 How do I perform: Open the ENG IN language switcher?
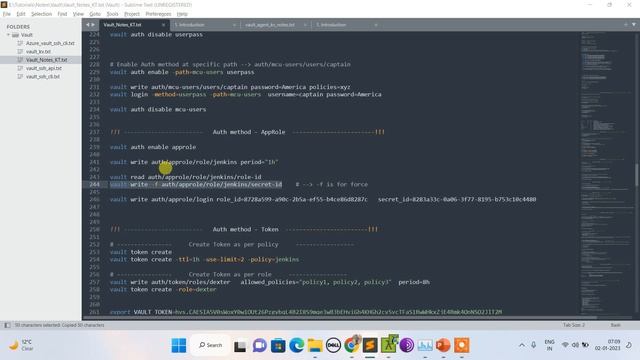pos(549,345)
